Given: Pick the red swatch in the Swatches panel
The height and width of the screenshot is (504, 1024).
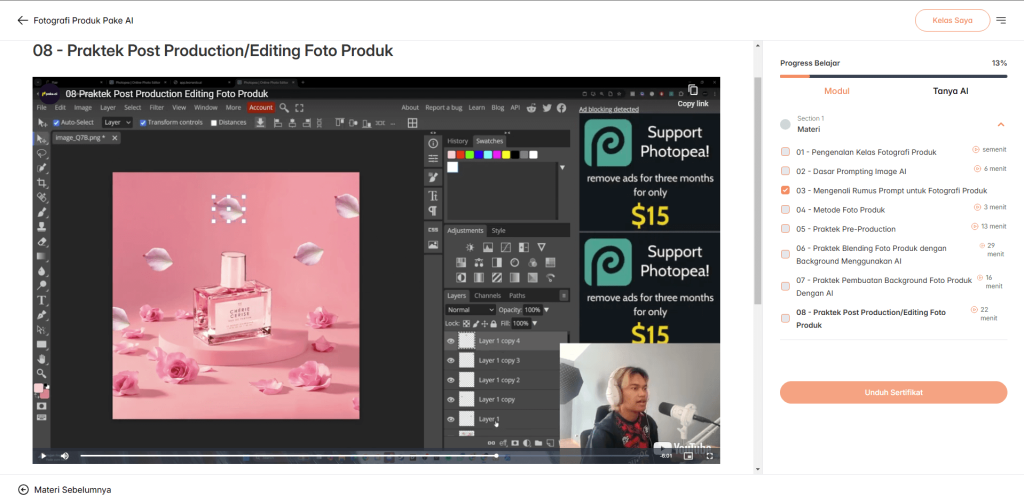Looking at the screenshot, I should coord(460,155).
